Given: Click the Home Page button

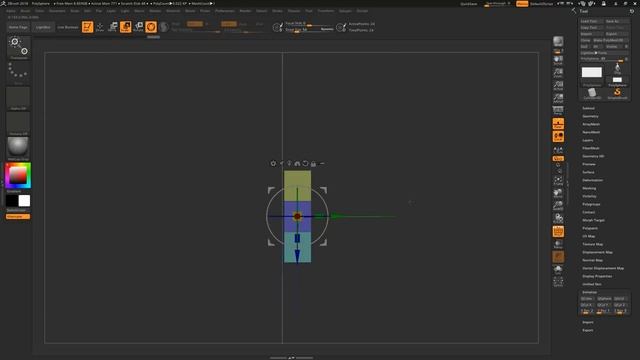Looking at the screenshot, I should (x=18, y=27).
